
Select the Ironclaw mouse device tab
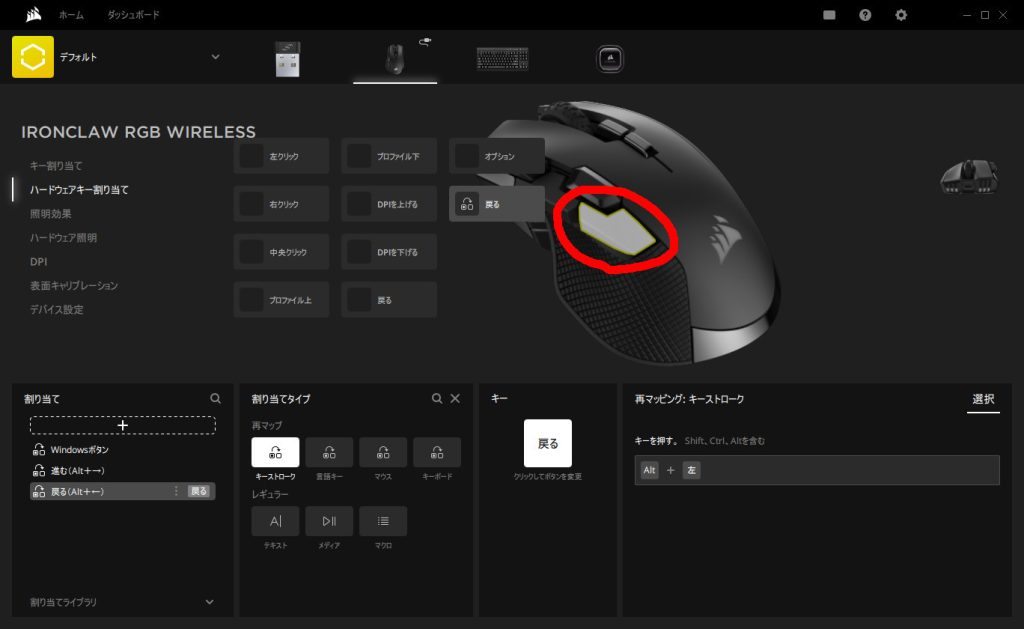[x=395, y=59]
